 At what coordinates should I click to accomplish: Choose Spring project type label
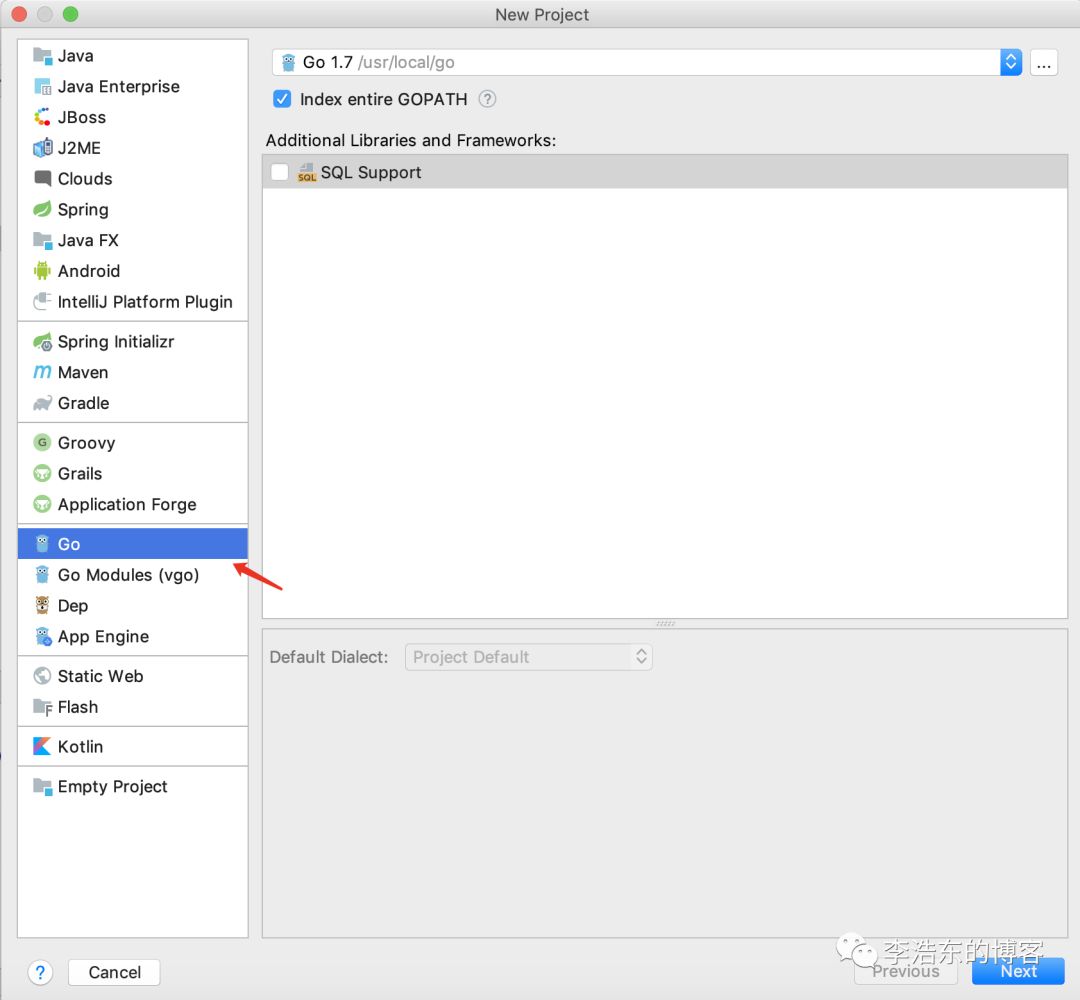tap(83, 209)
